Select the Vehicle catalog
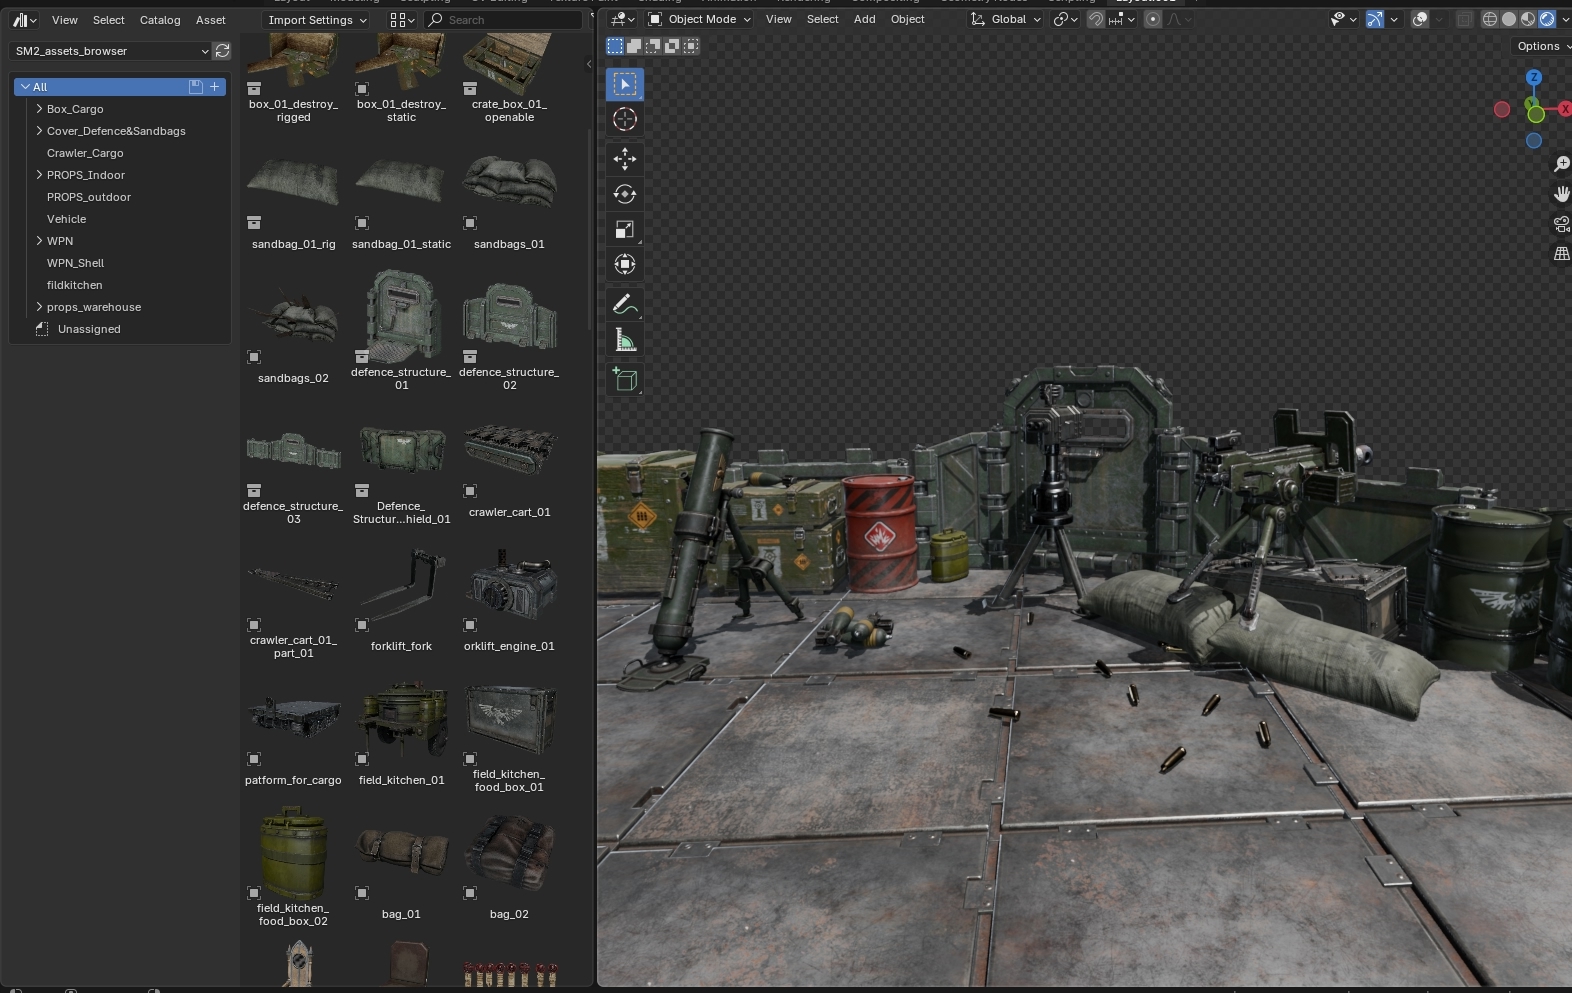This screenshot has height=993, width=1572. tap(66, 219)
